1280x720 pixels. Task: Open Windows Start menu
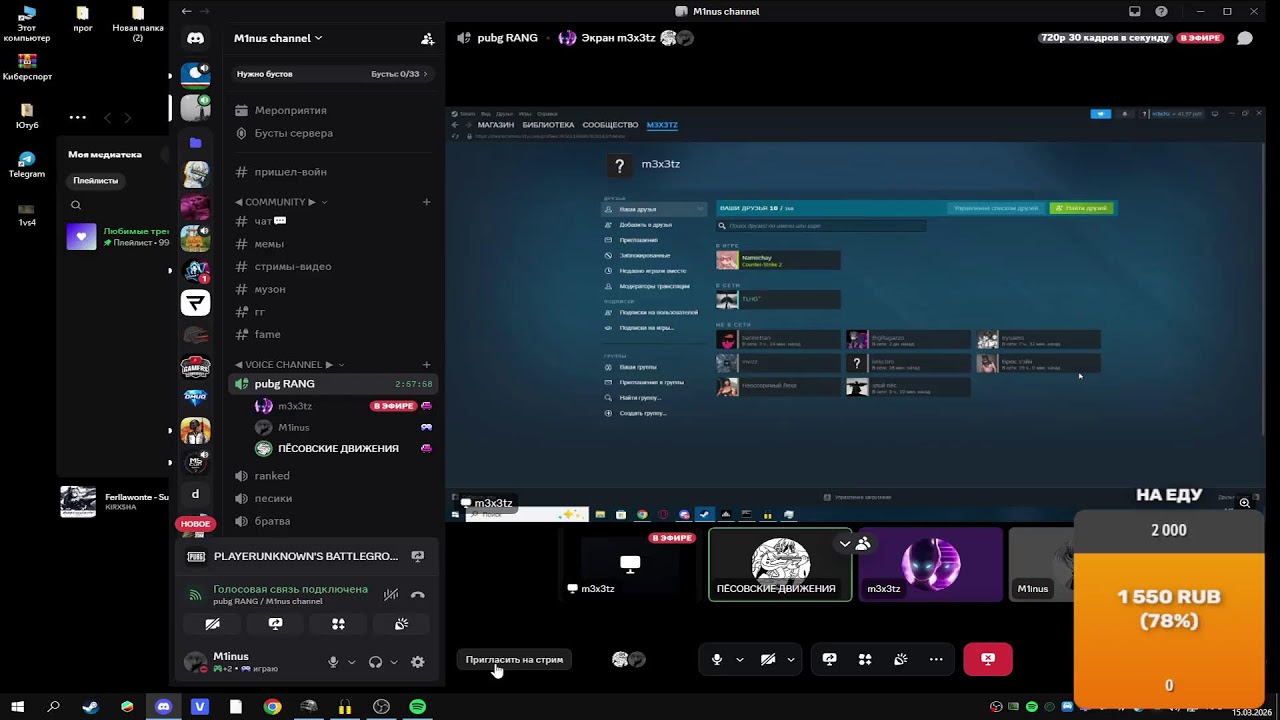pyautogui.click(x=17, y=707)
